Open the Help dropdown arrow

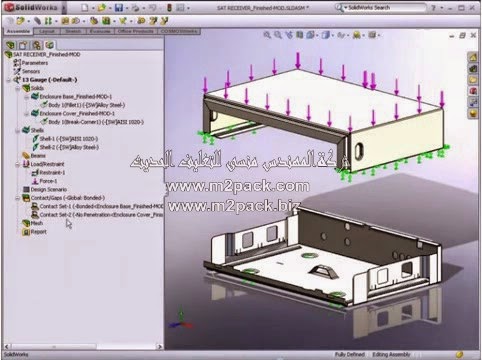click(x=441, y=8)
